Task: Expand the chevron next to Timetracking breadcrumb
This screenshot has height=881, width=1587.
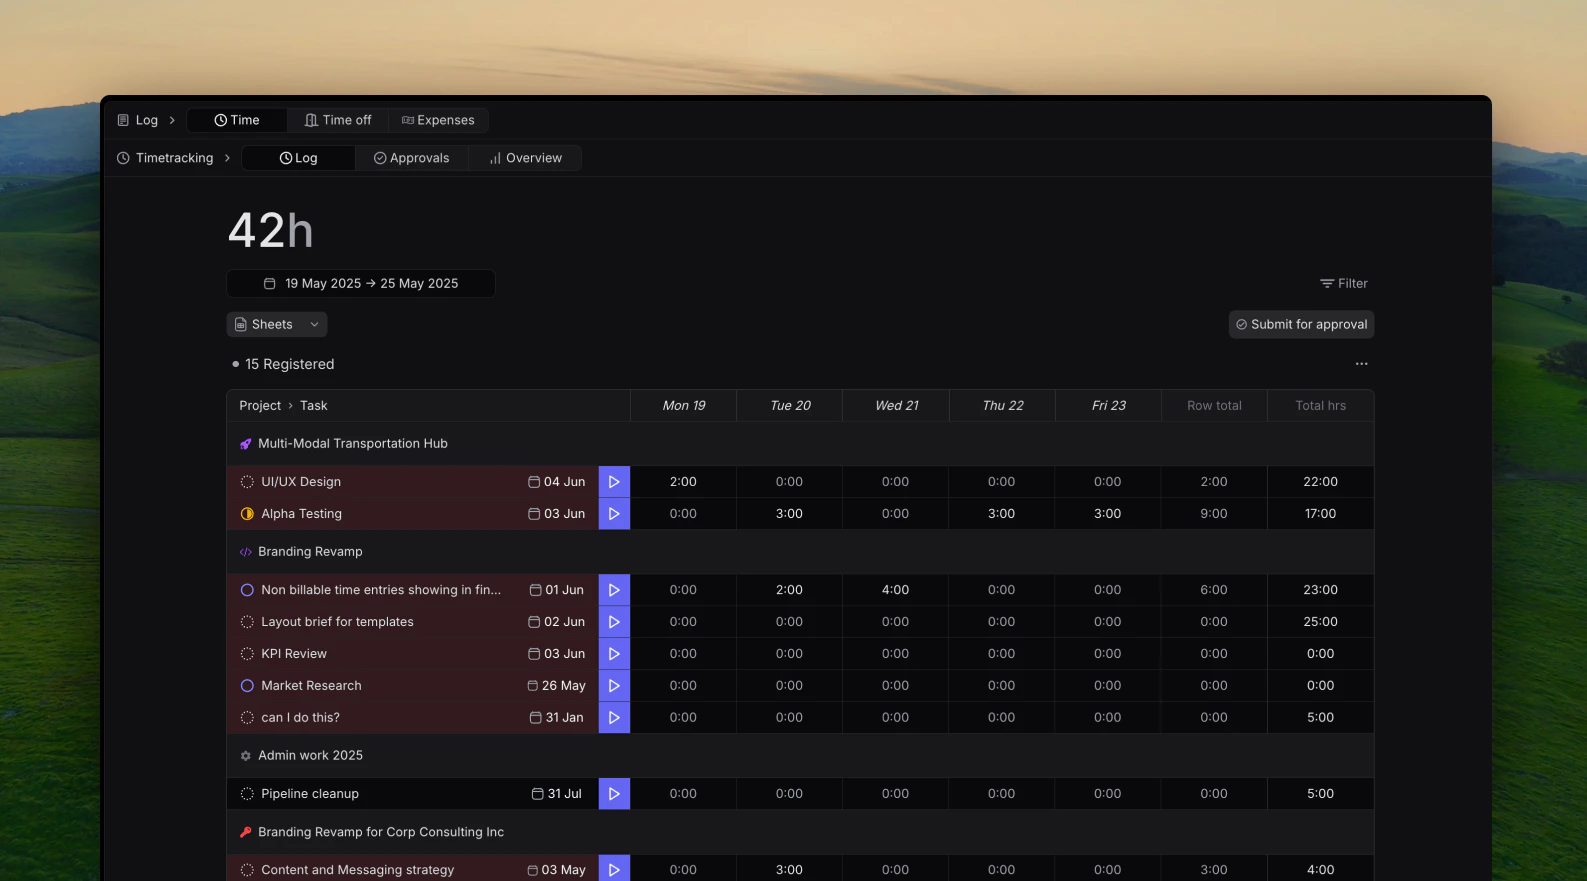Action: [x=227, y=158]
